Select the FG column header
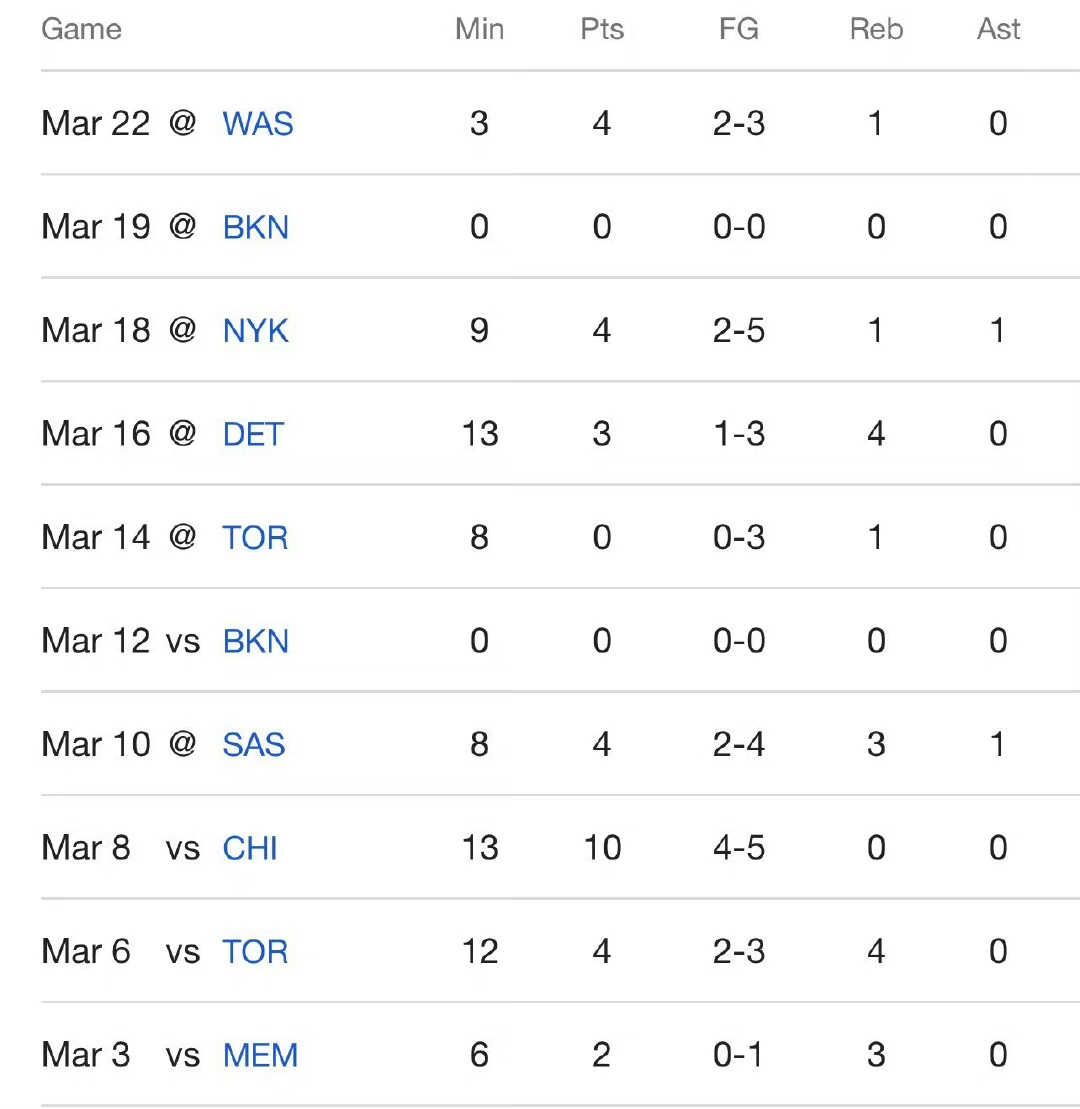Screen dimensions: 1080x1109 click(x=738, y=30)
